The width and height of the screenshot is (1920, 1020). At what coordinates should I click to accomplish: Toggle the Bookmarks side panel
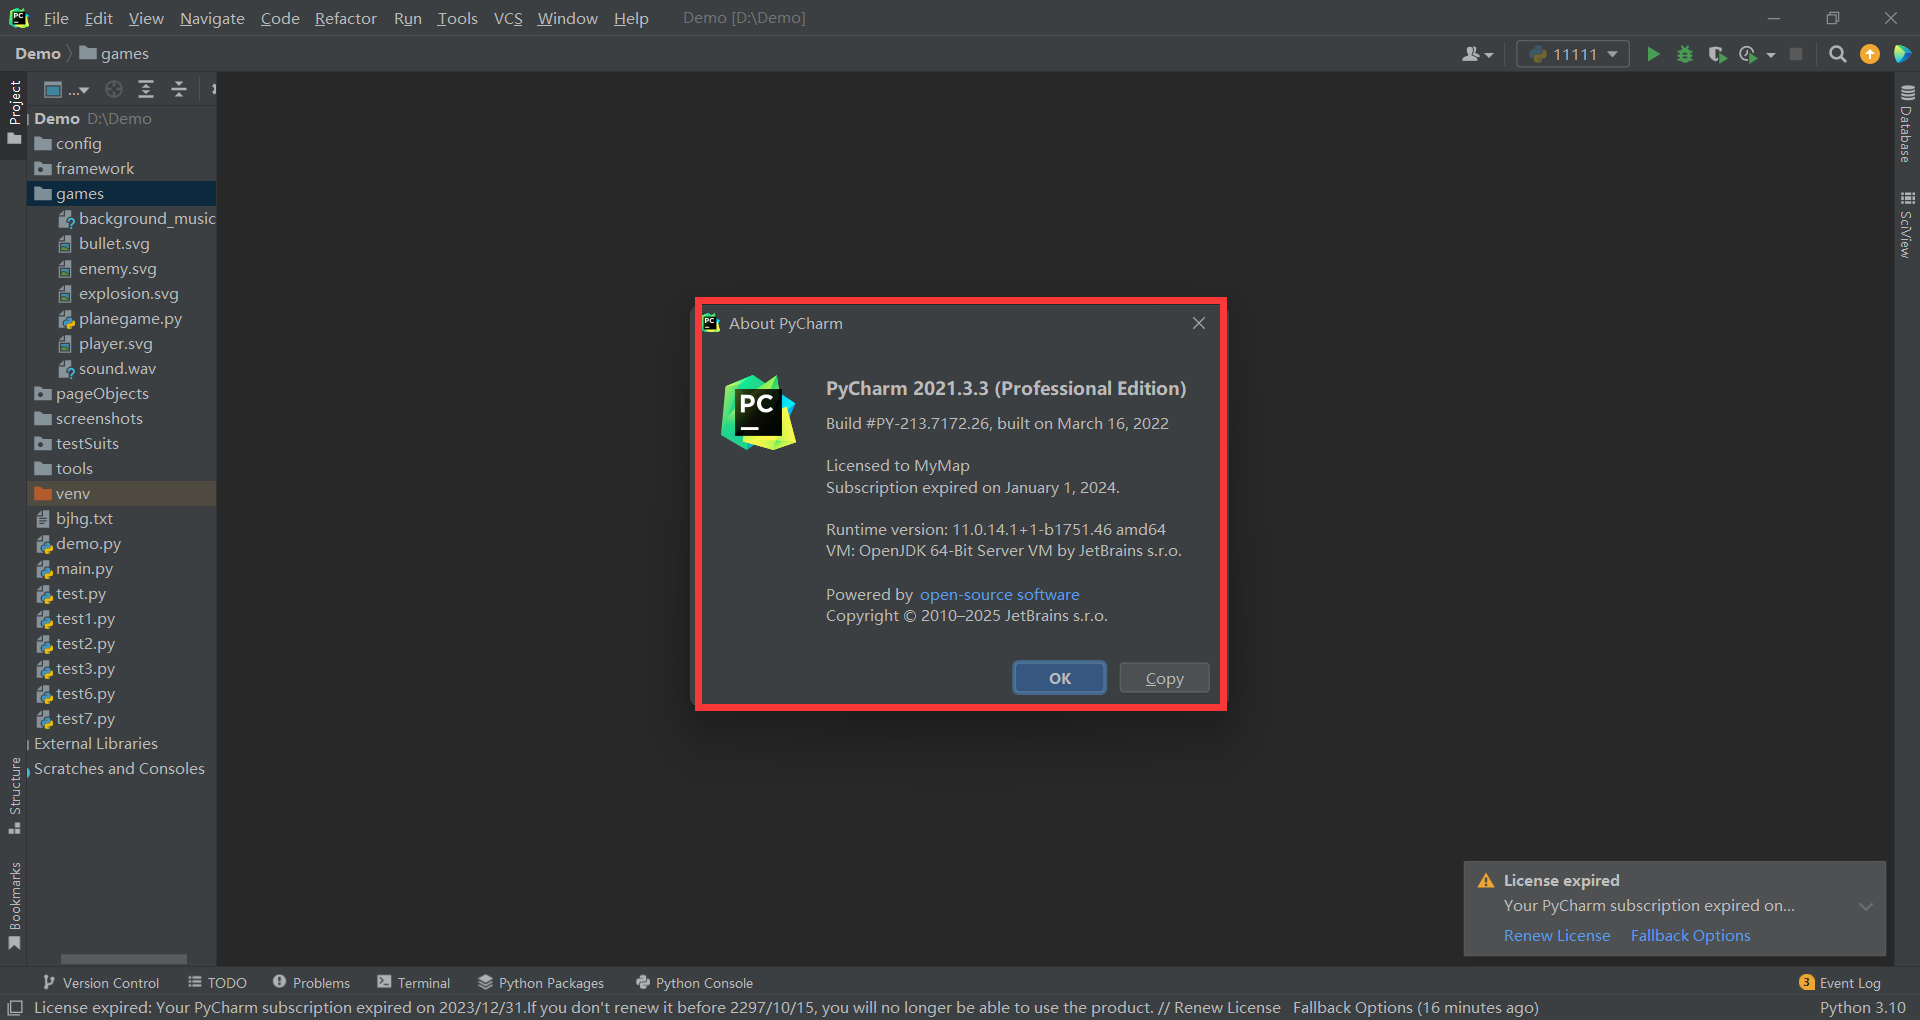click(x=14, y=905)
